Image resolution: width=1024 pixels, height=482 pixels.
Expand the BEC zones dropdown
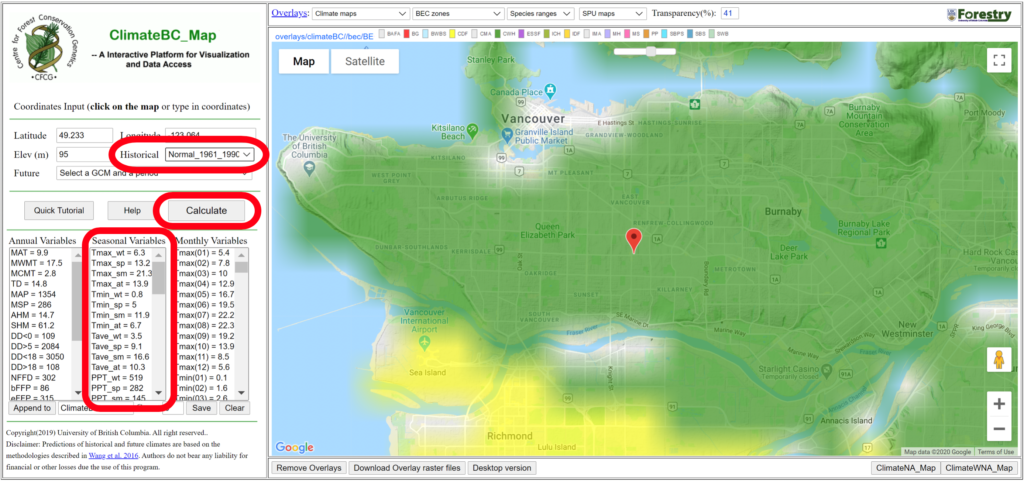[455, 15]
